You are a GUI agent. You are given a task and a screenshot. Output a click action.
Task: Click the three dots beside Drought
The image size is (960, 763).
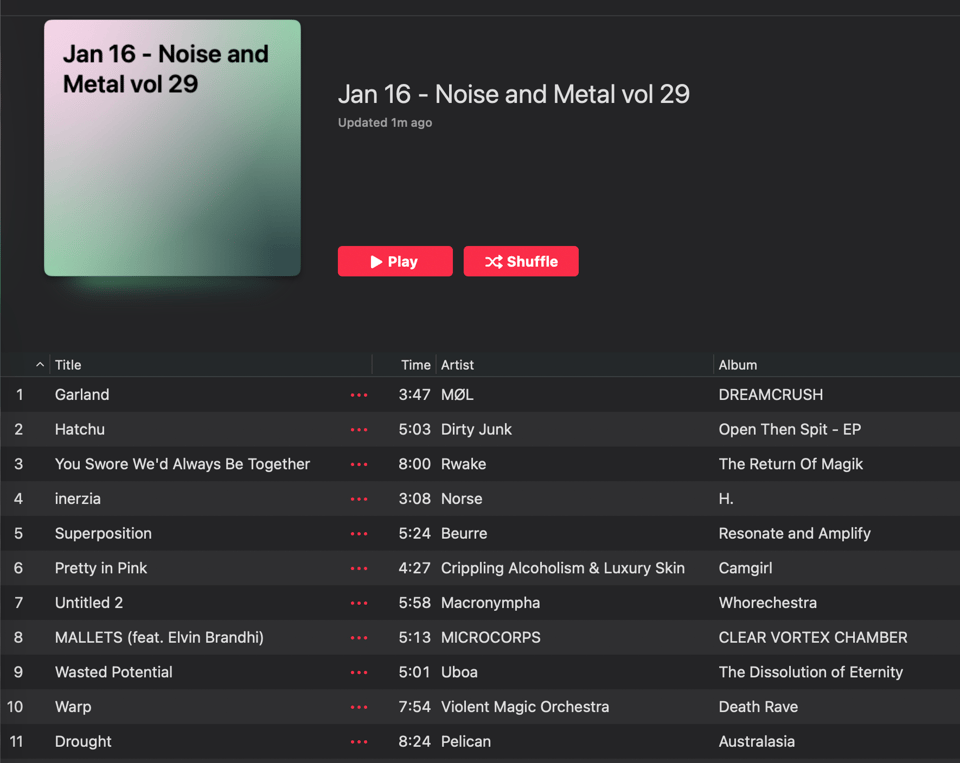(x=359, y=742)
